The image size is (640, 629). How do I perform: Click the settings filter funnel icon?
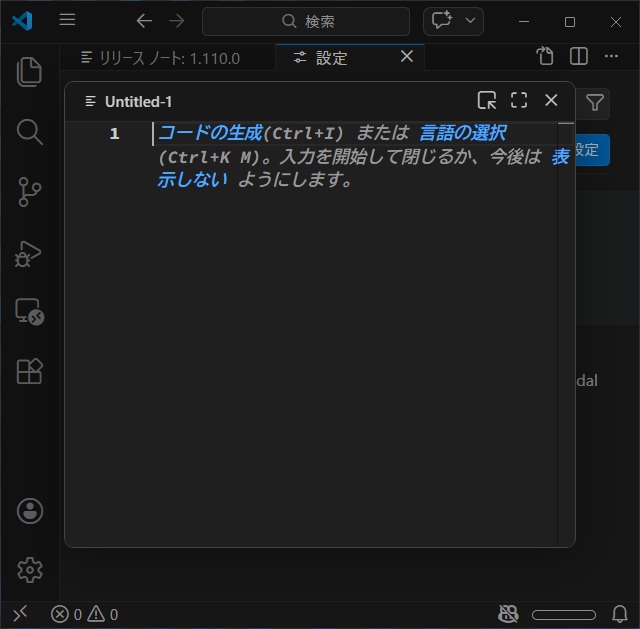pos(595,102)
